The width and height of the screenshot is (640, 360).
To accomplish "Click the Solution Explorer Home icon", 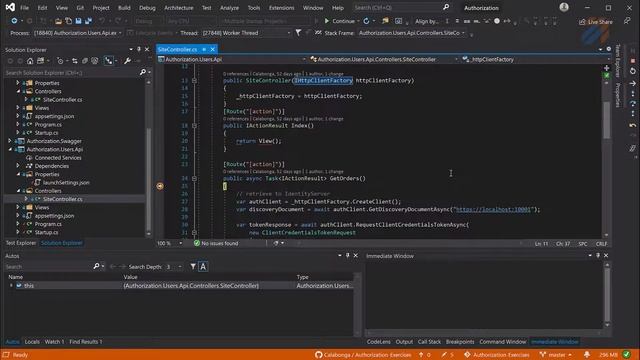I will [30, 61].
